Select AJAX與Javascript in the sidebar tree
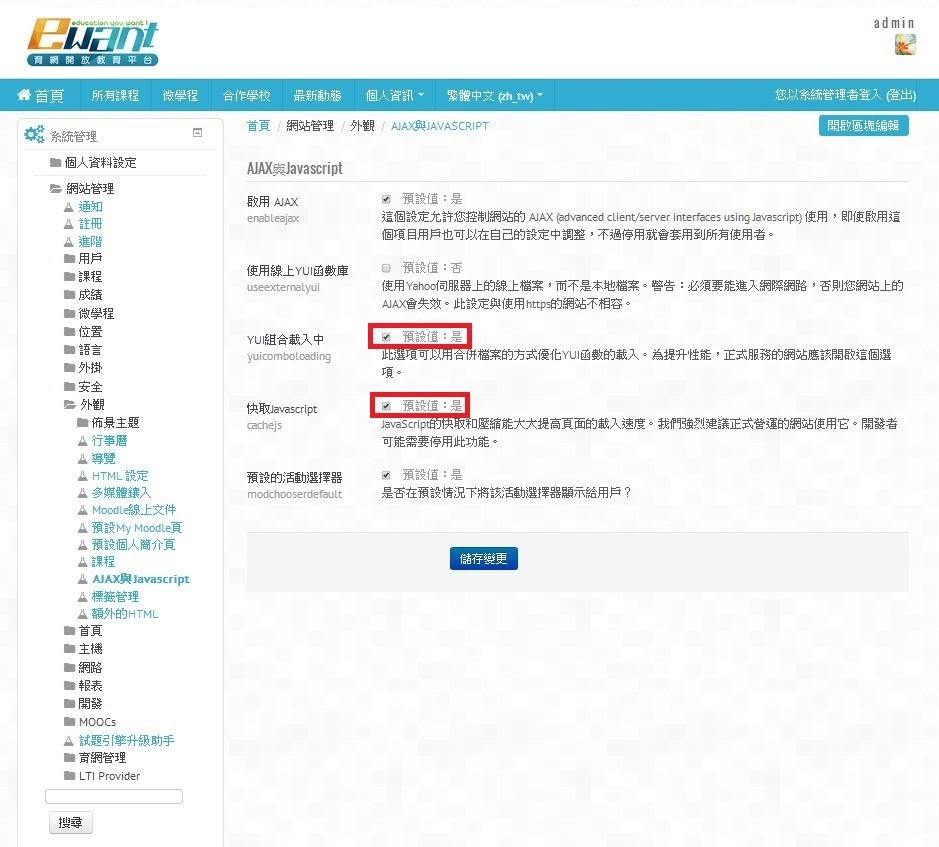Viewport: 939px width, 847px height. pos(141,579)
